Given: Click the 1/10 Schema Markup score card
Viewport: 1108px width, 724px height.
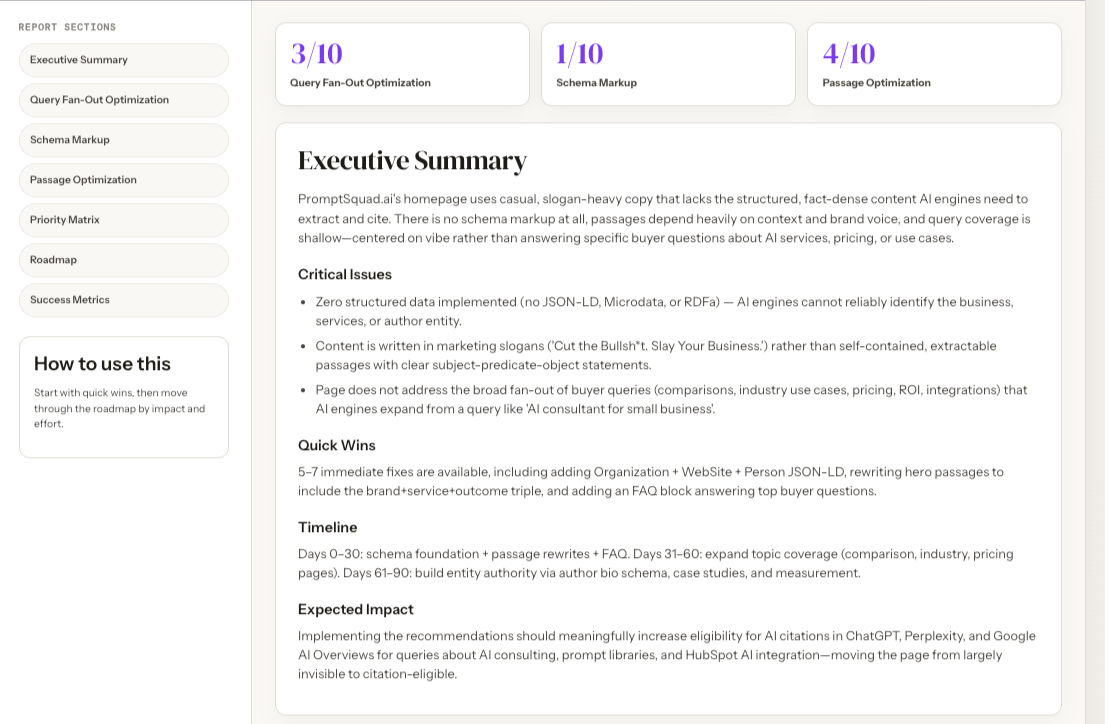Looking at the screenshot, I should [x=668, y=64].
